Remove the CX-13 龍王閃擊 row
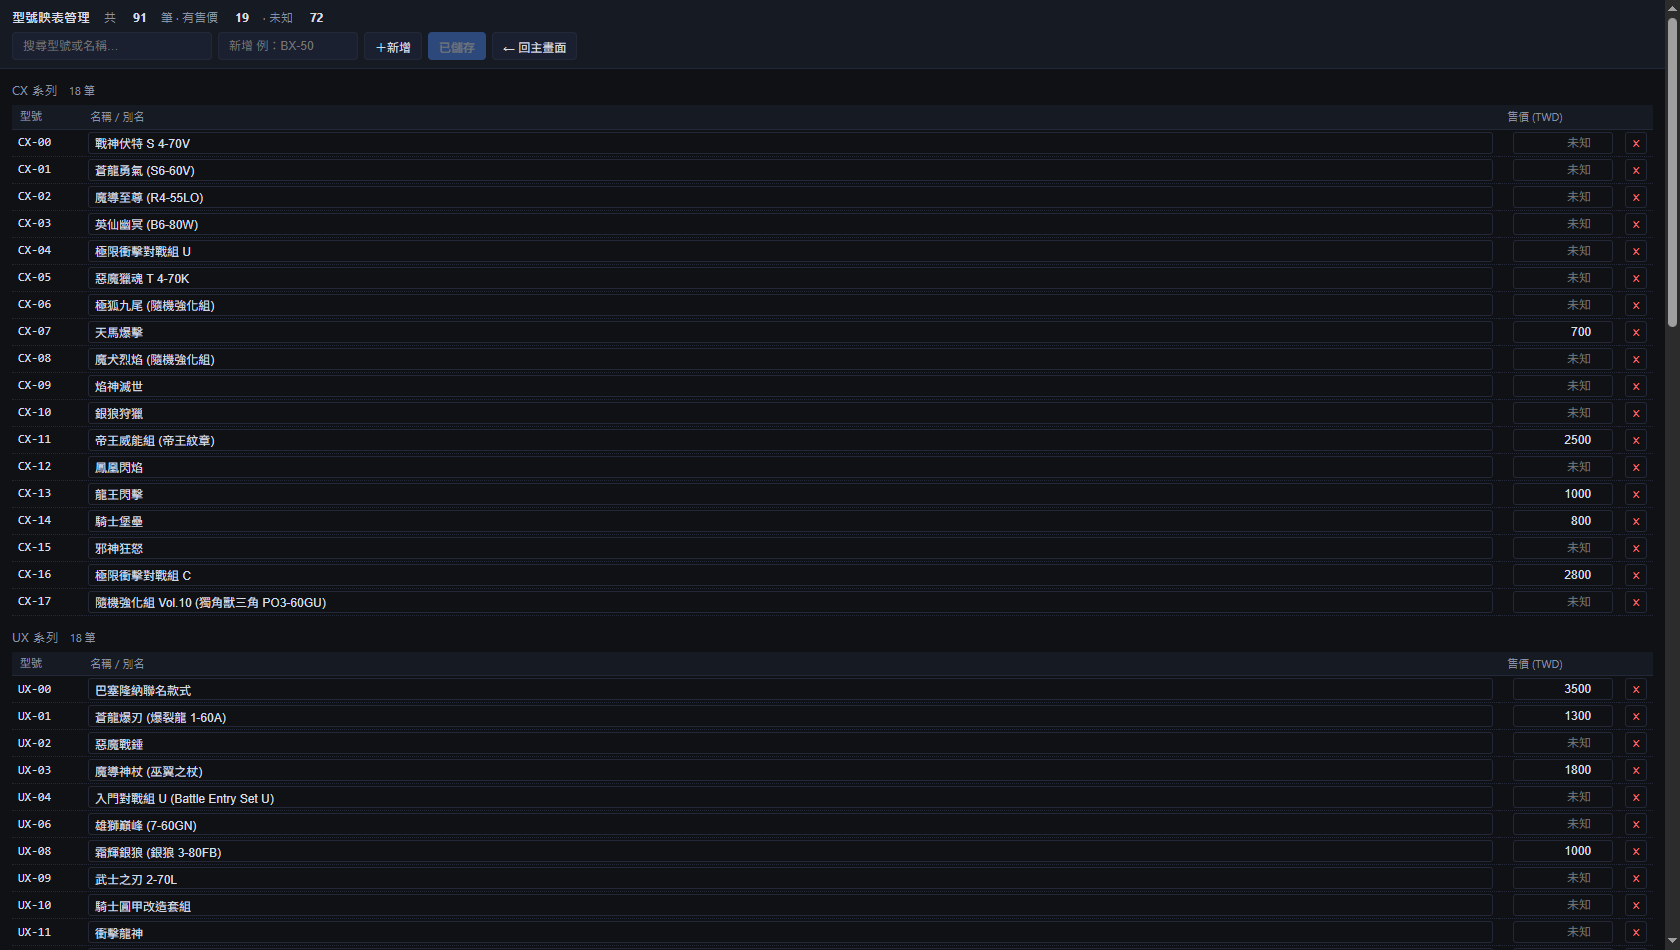 click(1636, 494)
